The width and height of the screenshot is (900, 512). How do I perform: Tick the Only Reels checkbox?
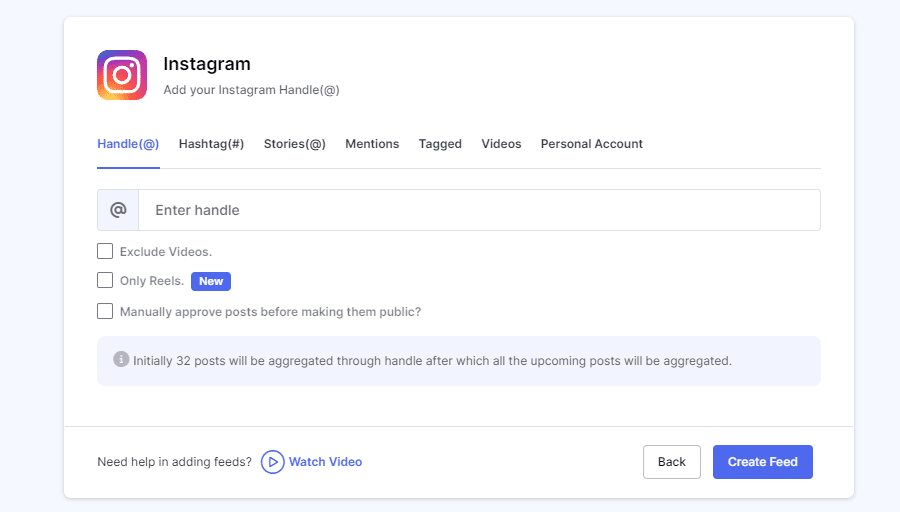coord(105,281)
